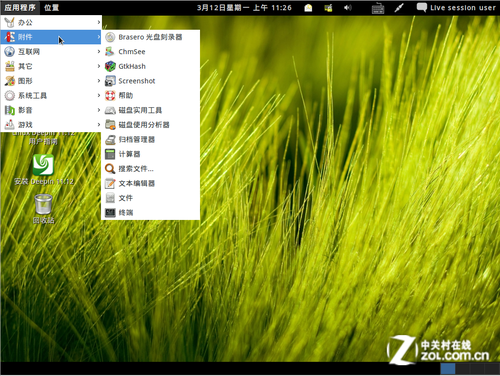Click the 游戏 games category icon

10,125
